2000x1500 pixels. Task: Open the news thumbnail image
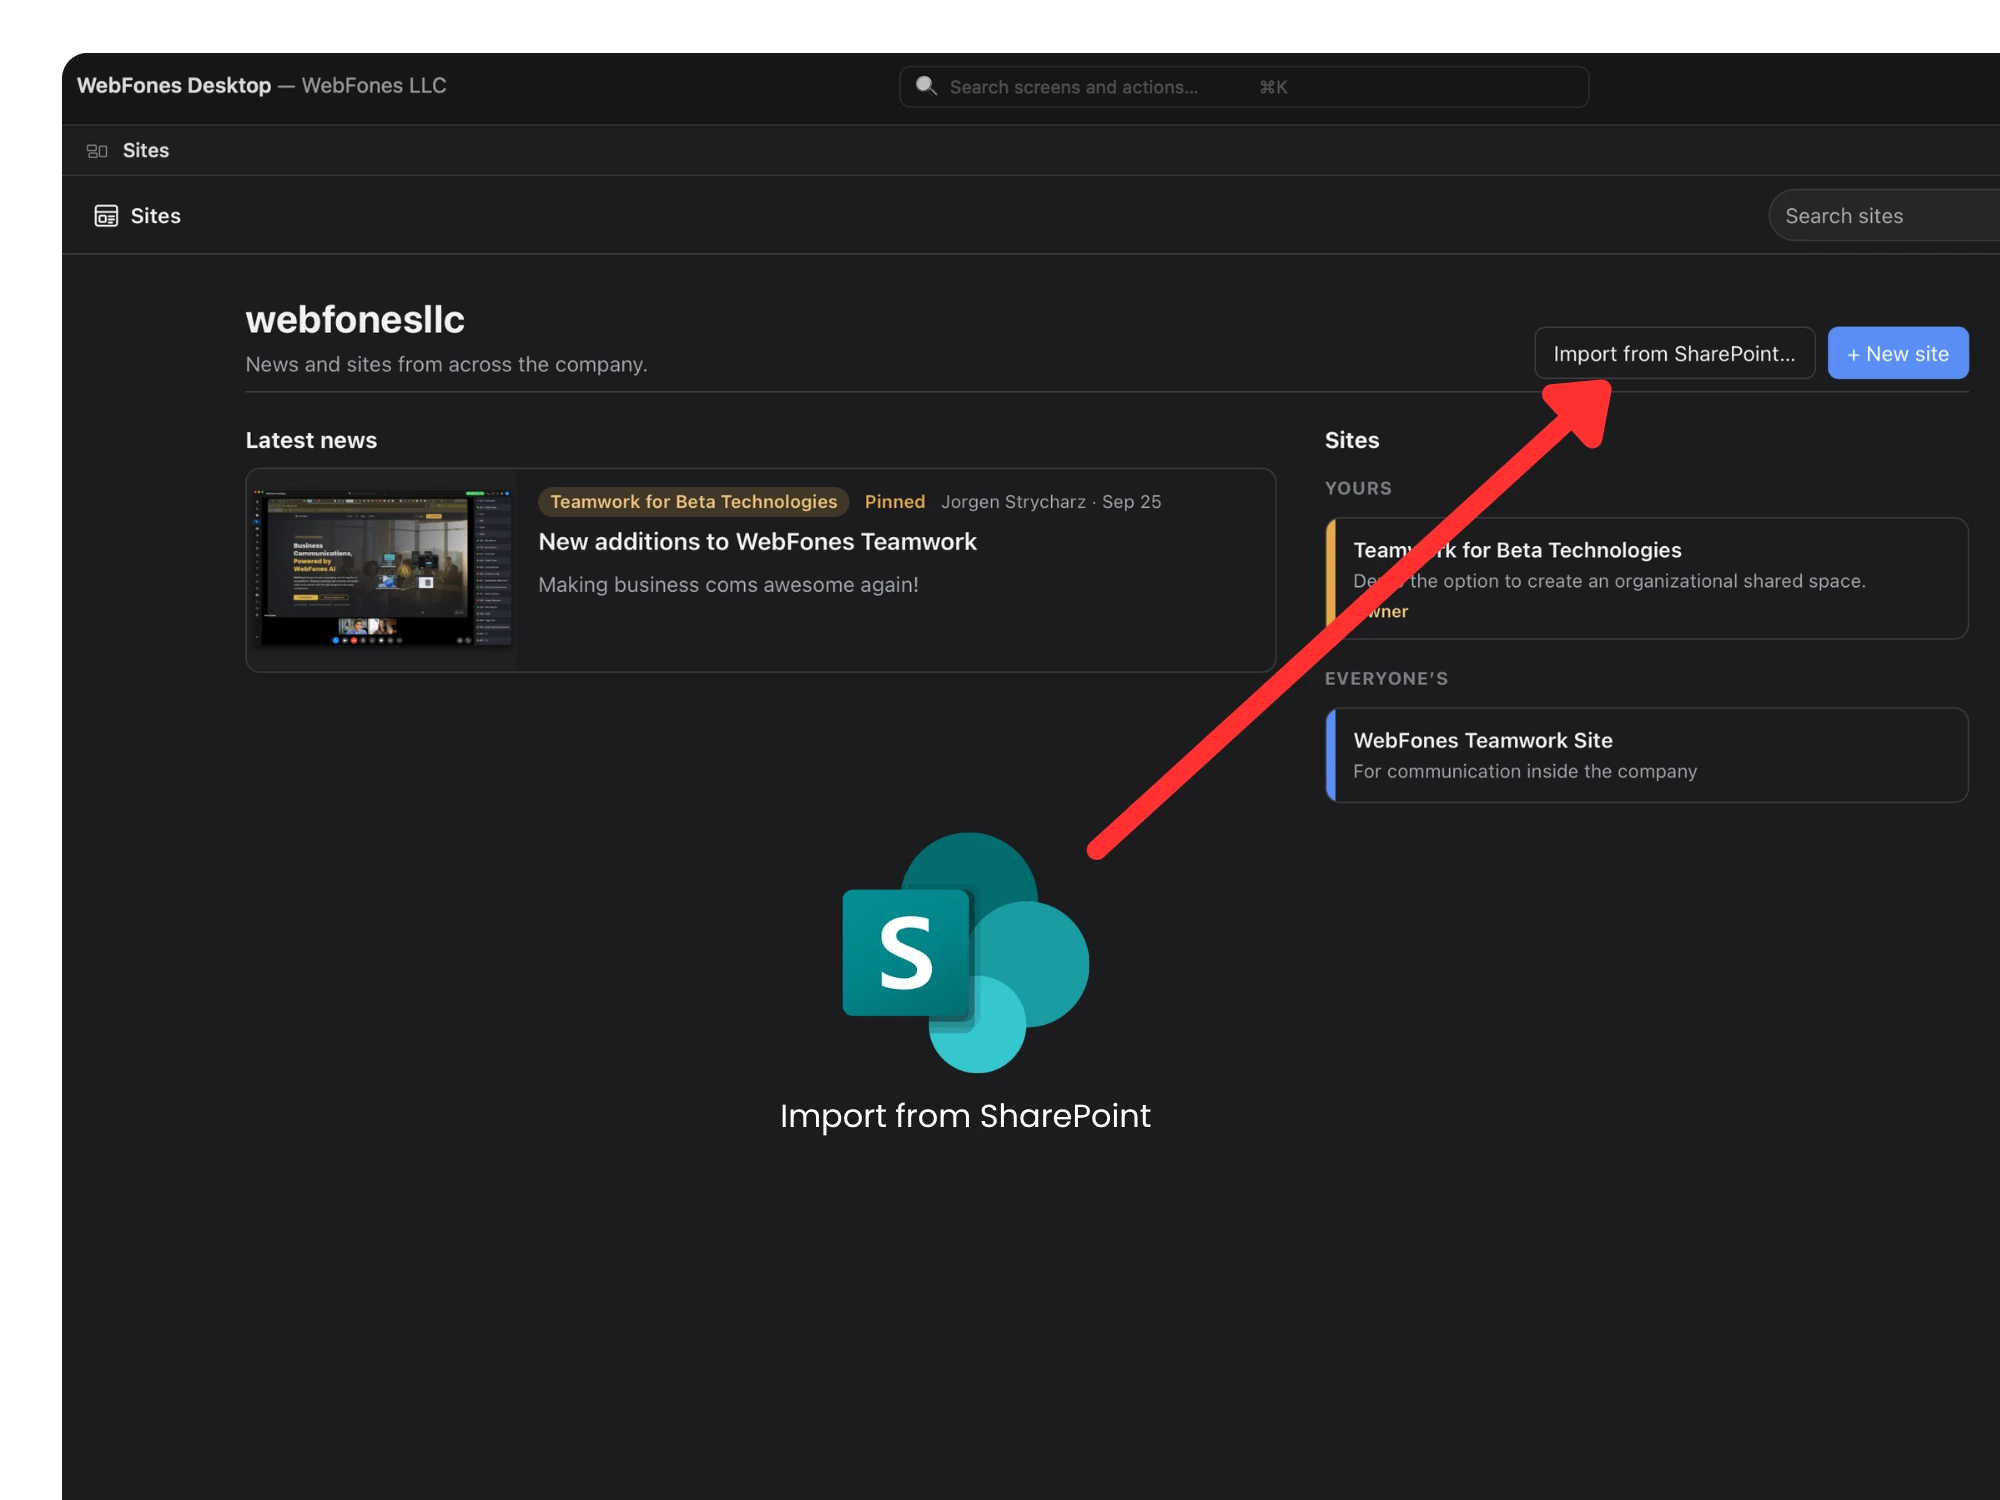(382, 568)
